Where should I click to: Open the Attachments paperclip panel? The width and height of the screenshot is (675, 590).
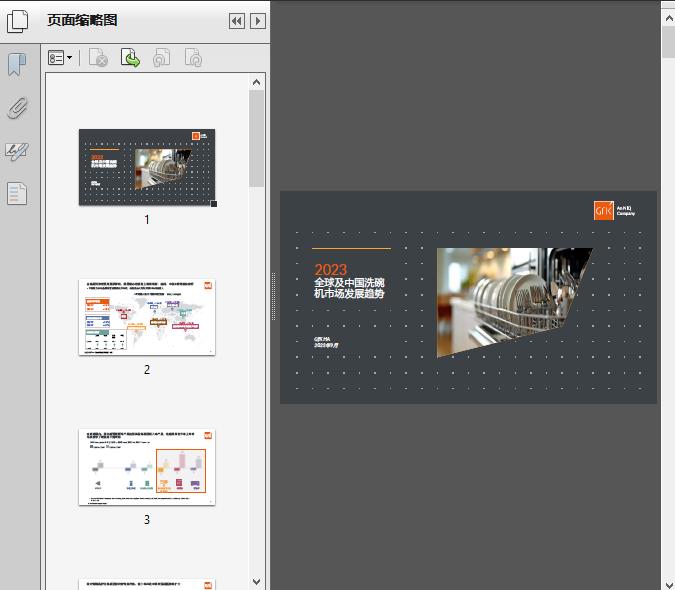[17, 108]
